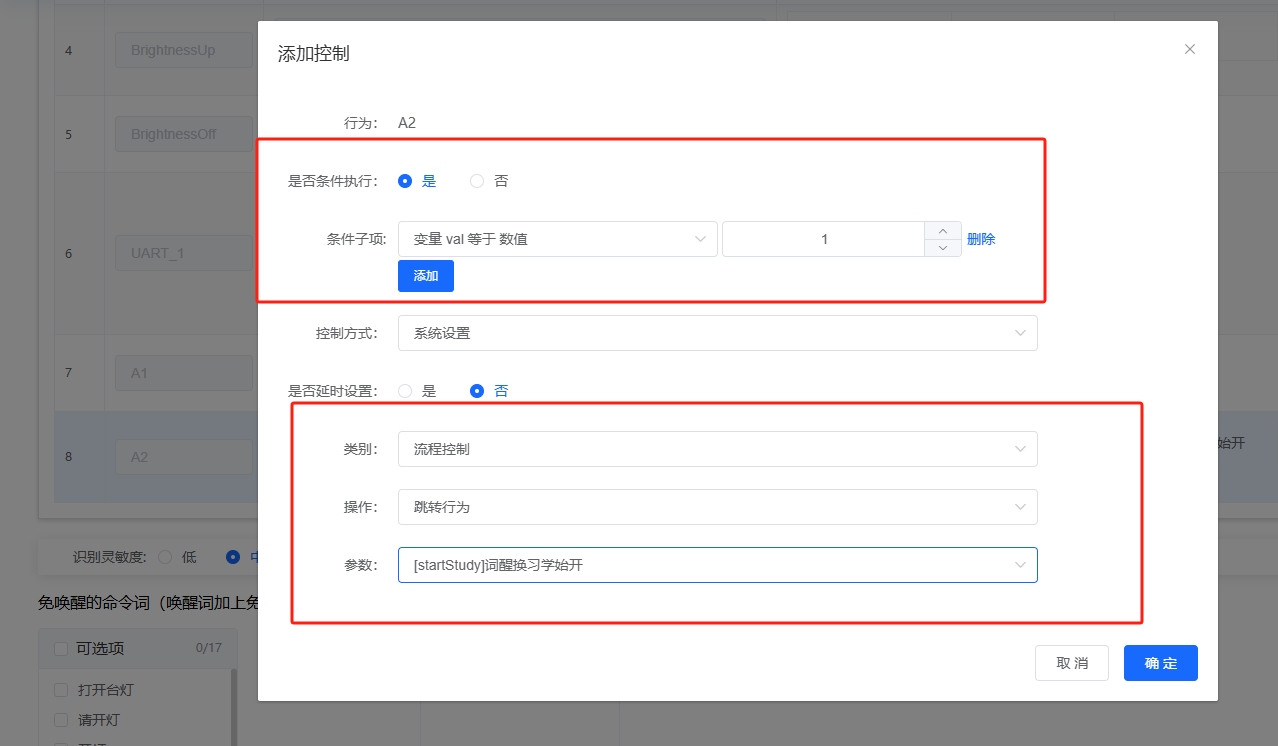Select 否 to disable delay setting

tap(477, 391)
